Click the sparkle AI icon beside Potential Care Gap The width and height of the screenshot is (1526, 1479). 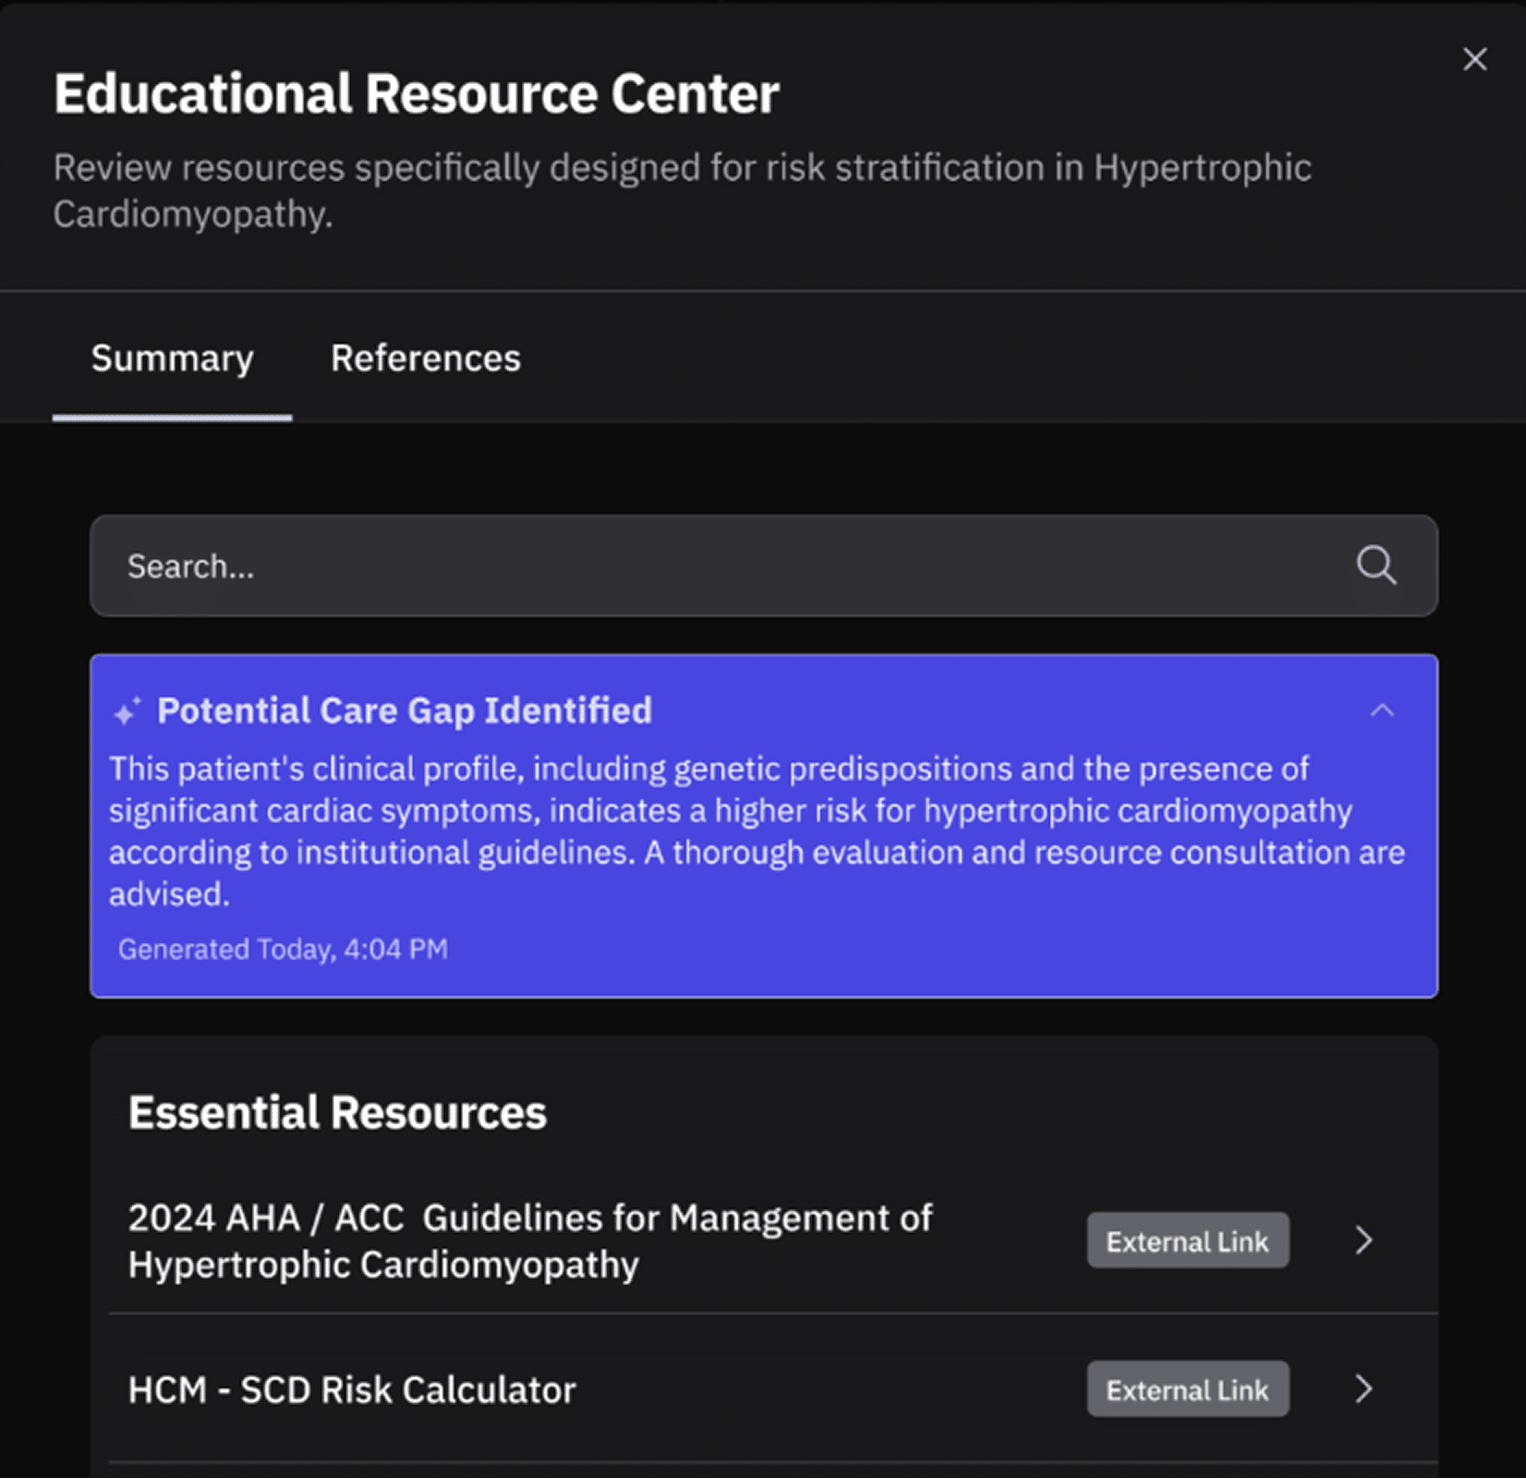click(127, 712)
